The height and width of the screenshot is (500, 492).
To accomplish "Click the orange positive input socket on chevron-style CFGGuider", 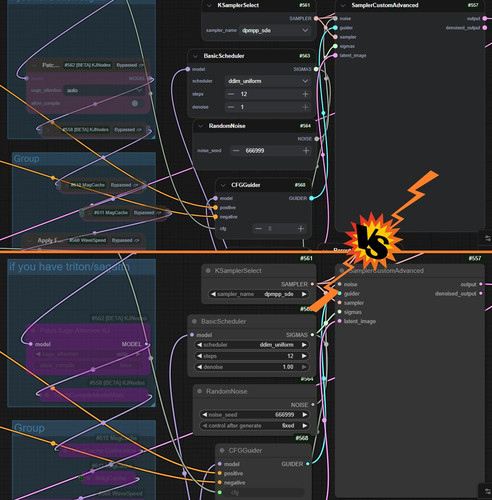I will (x=216, y=207).
